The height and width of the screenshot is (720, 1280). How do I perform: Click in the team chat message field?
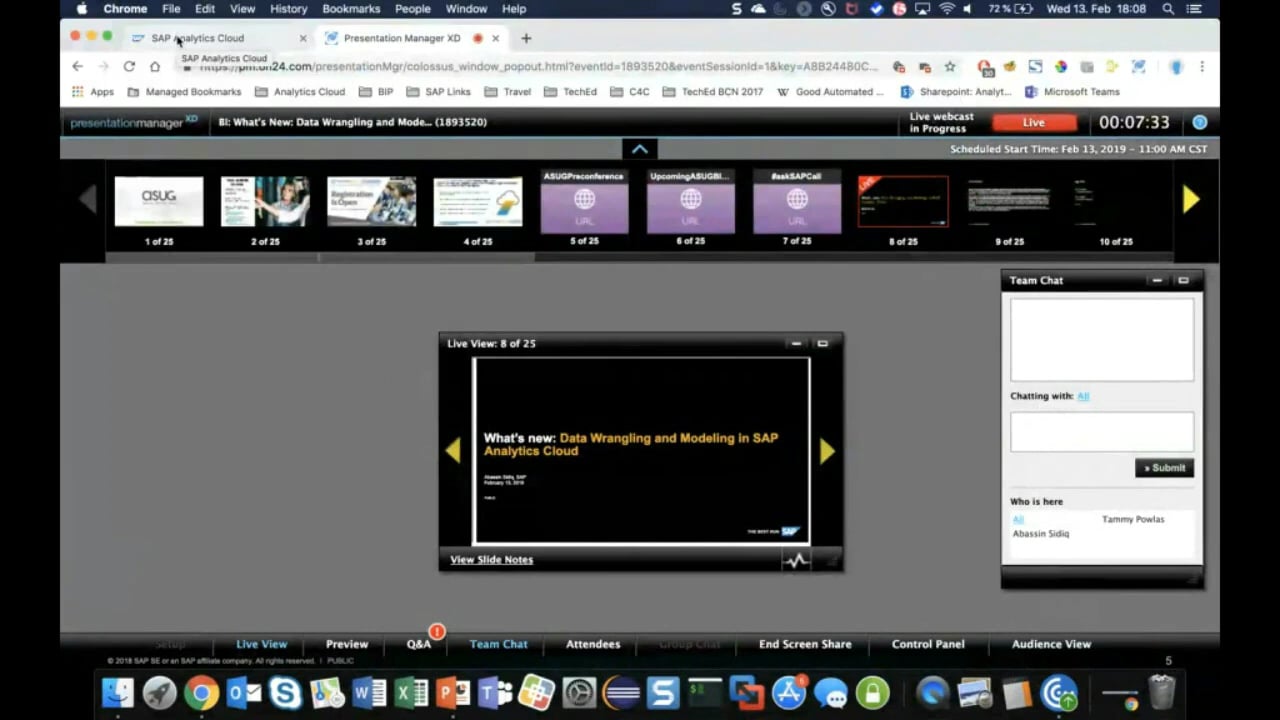(1102, 432)
